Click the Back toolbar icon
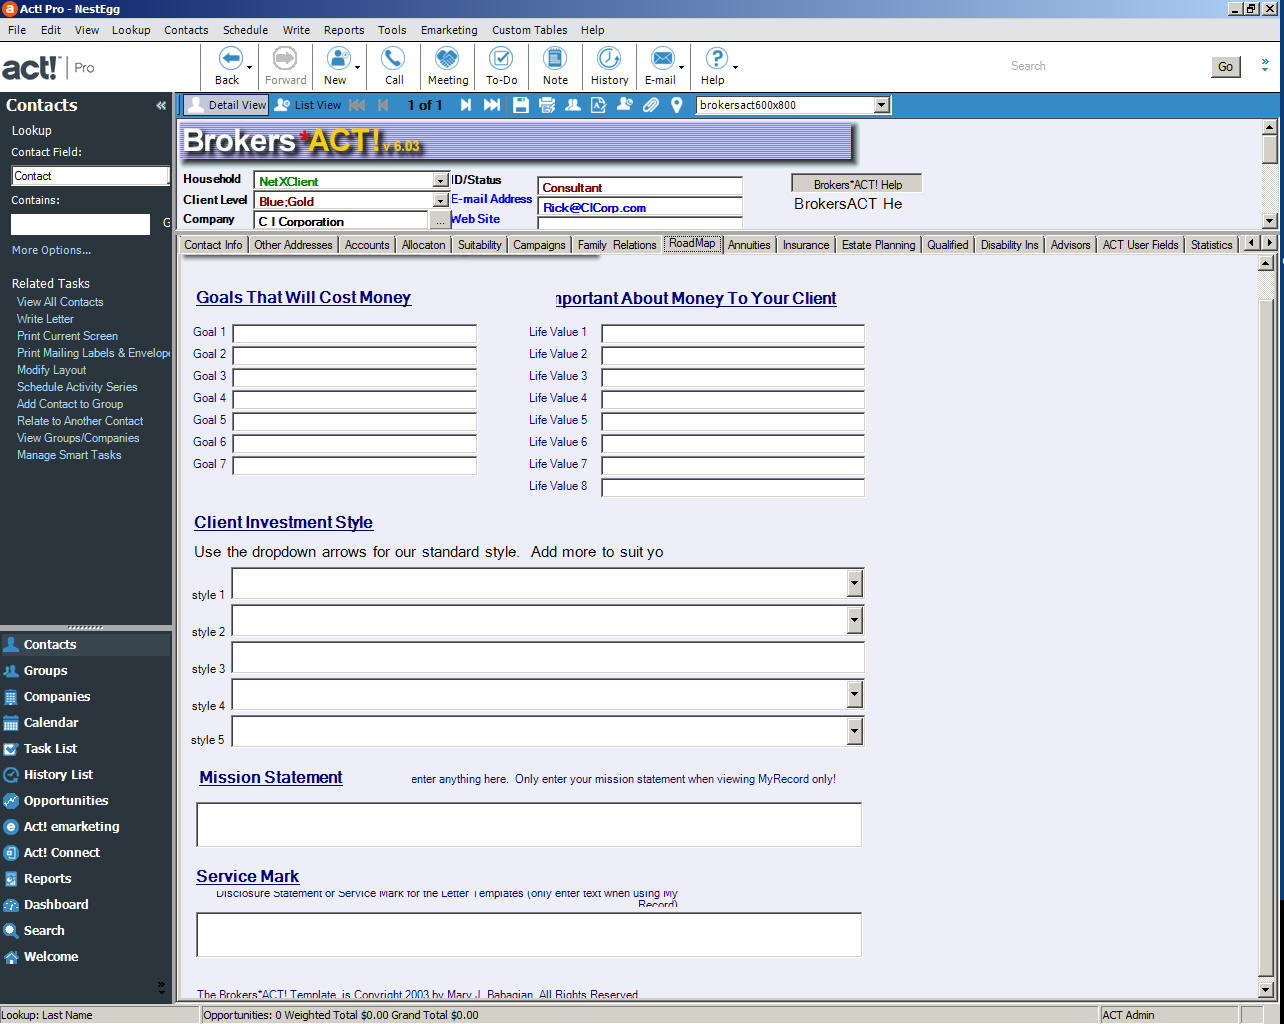Viewport: 1284px width, 1024px height. click(229, 59)
